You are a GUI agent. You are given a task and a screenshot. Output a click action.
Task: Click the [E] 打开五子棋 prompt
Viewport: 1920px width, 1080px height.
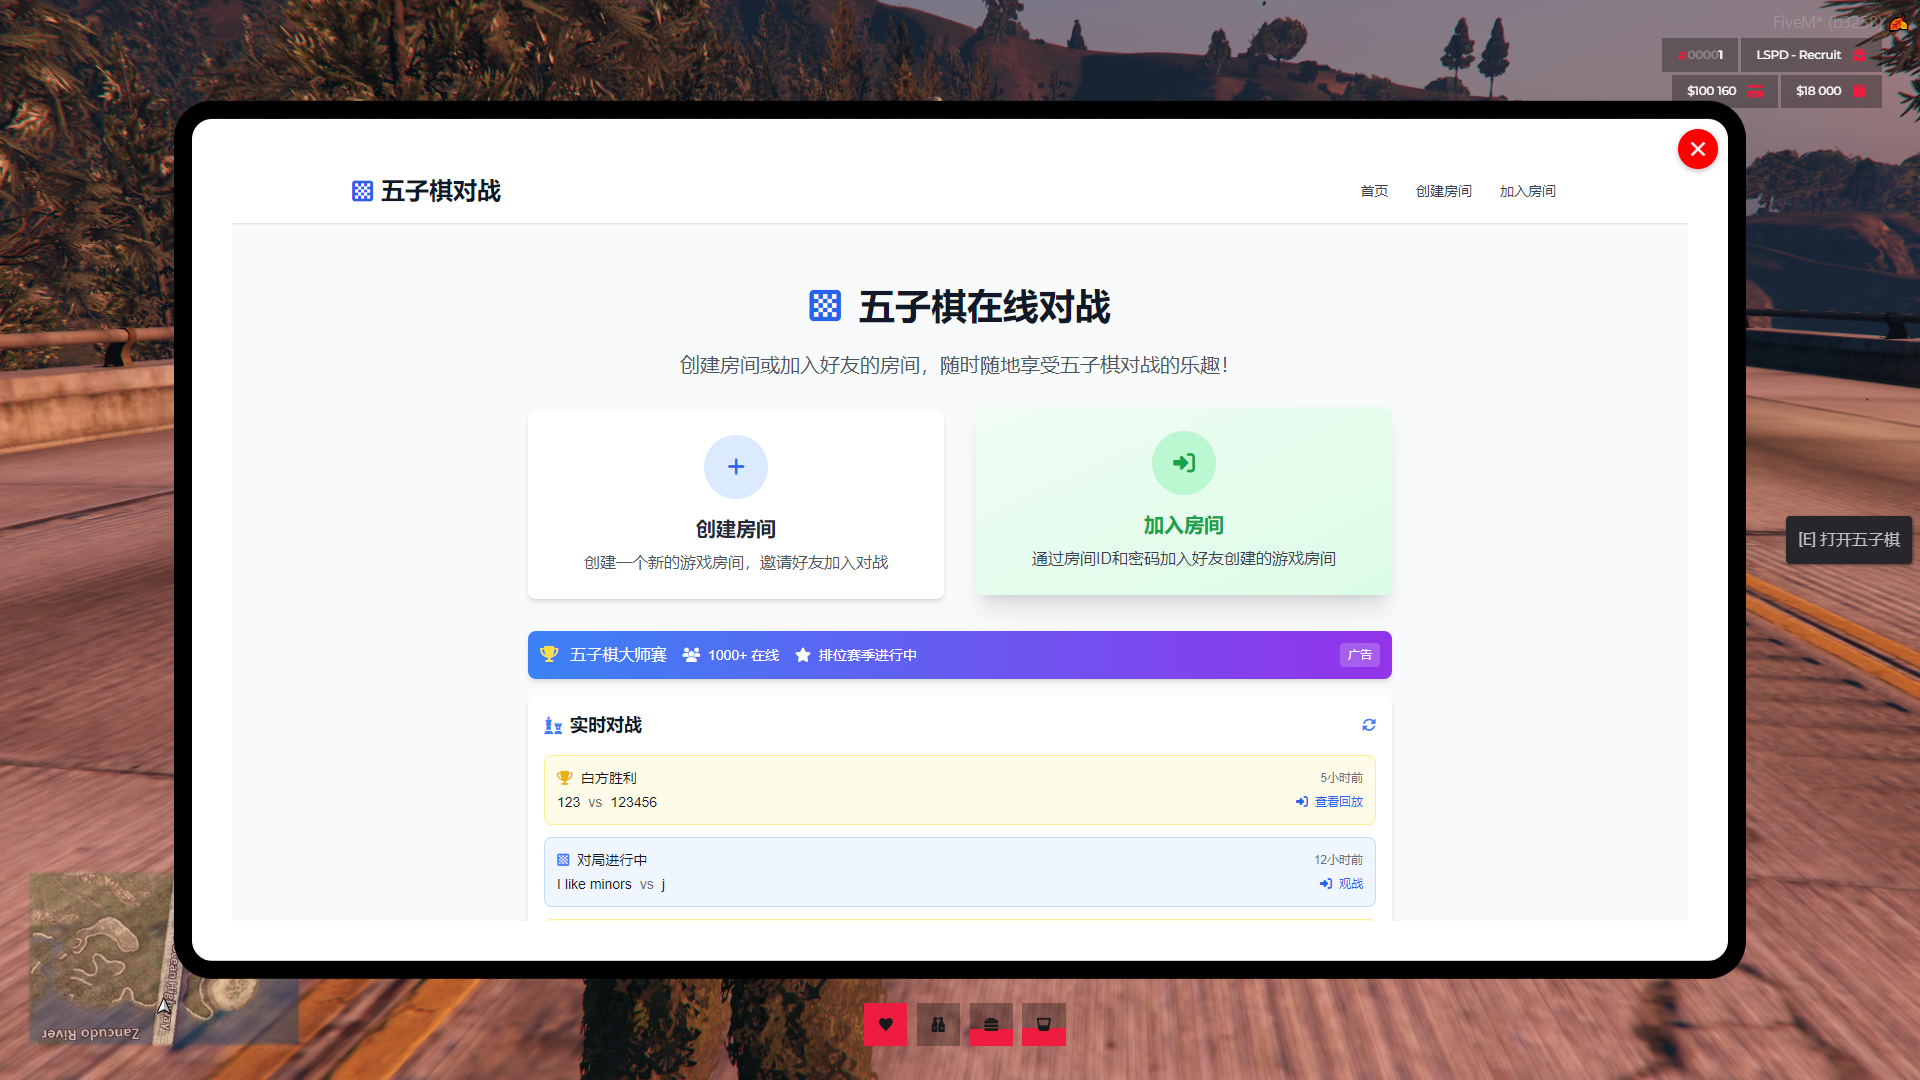1848,540
